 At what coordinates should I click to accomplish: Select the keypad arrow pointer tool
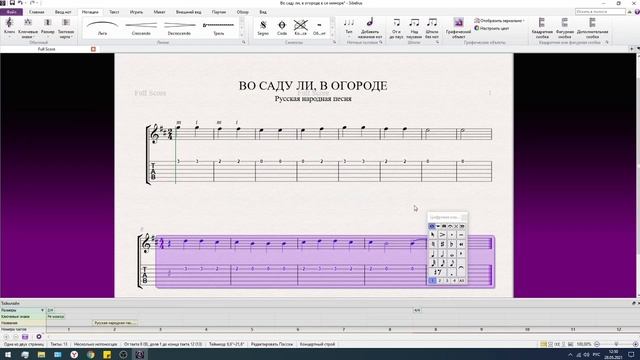(x=433, y=235)
